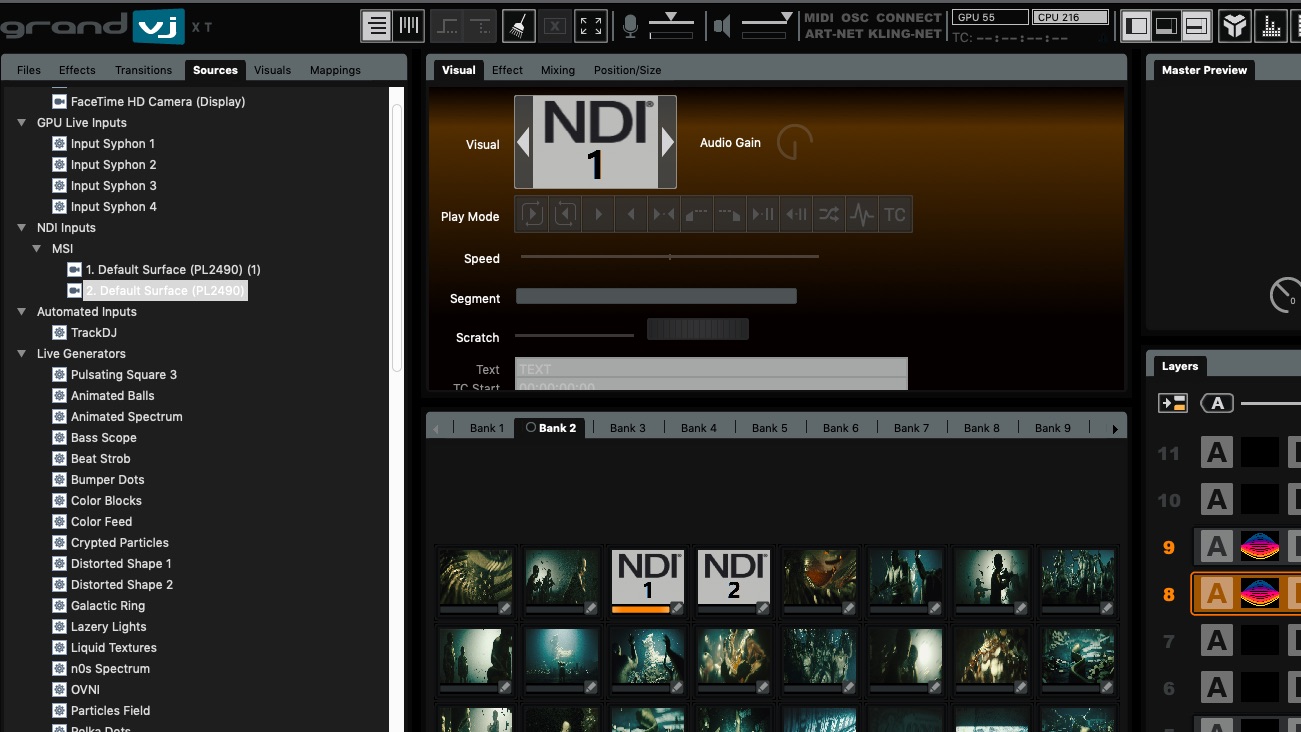Set play mode to audio waveform sync
This screenshot has width=1301, height=732.
(x=862, y=214)
